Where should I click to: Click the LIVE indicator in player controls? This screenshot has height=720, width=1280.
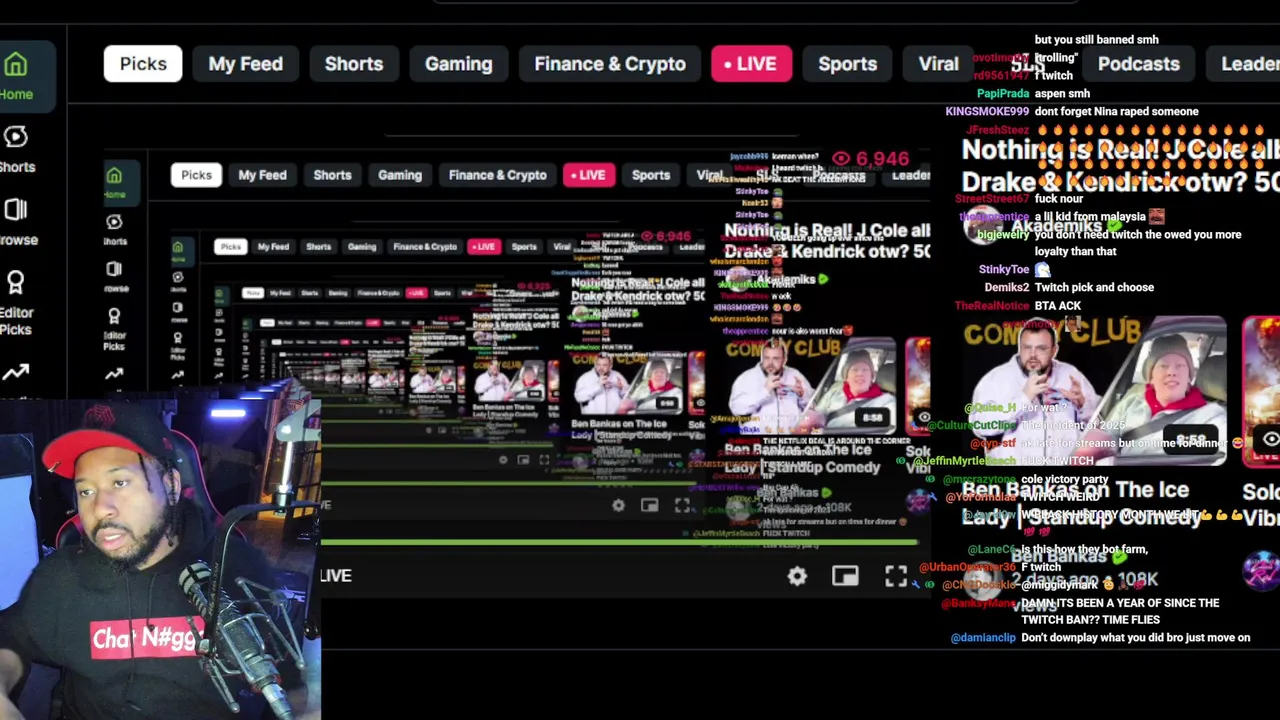click(x=336, y=576)
